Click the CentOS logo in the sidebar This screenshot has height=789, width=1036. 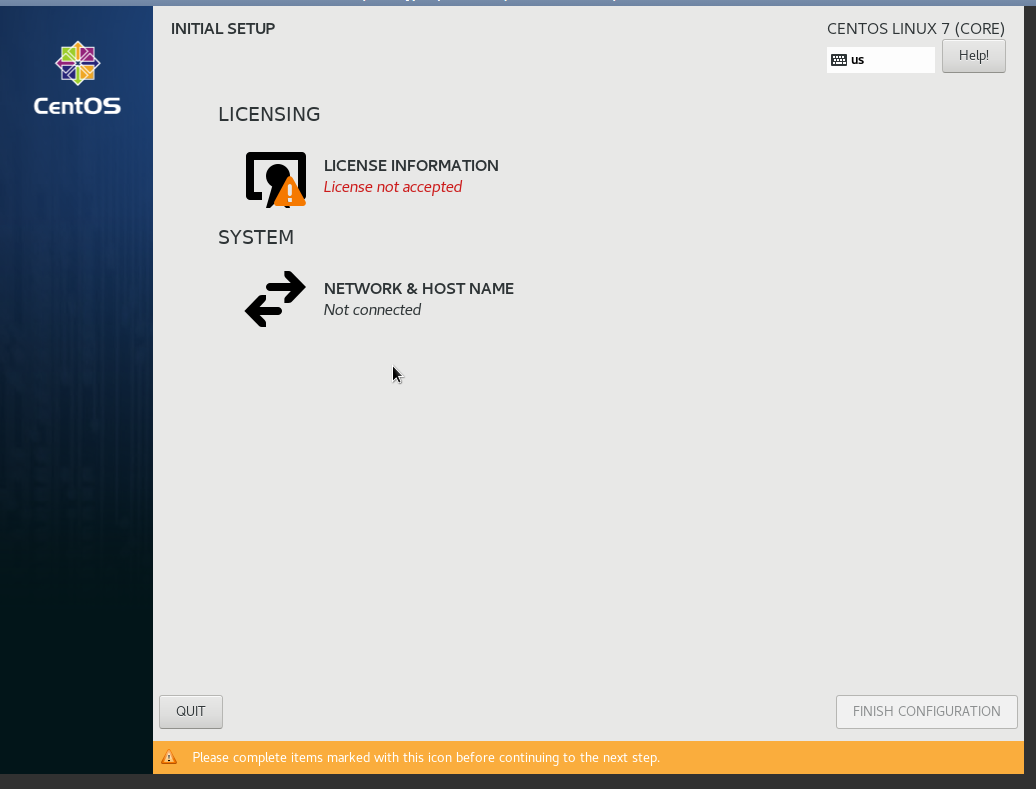tap(77, 78)
